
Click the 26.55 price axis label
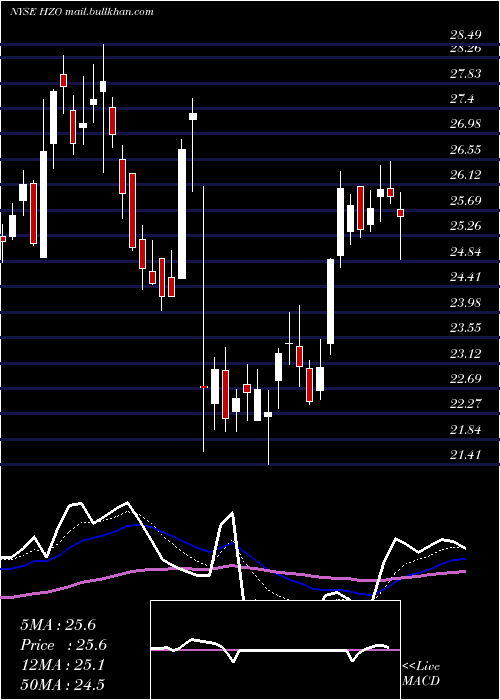tap(466, 150)
